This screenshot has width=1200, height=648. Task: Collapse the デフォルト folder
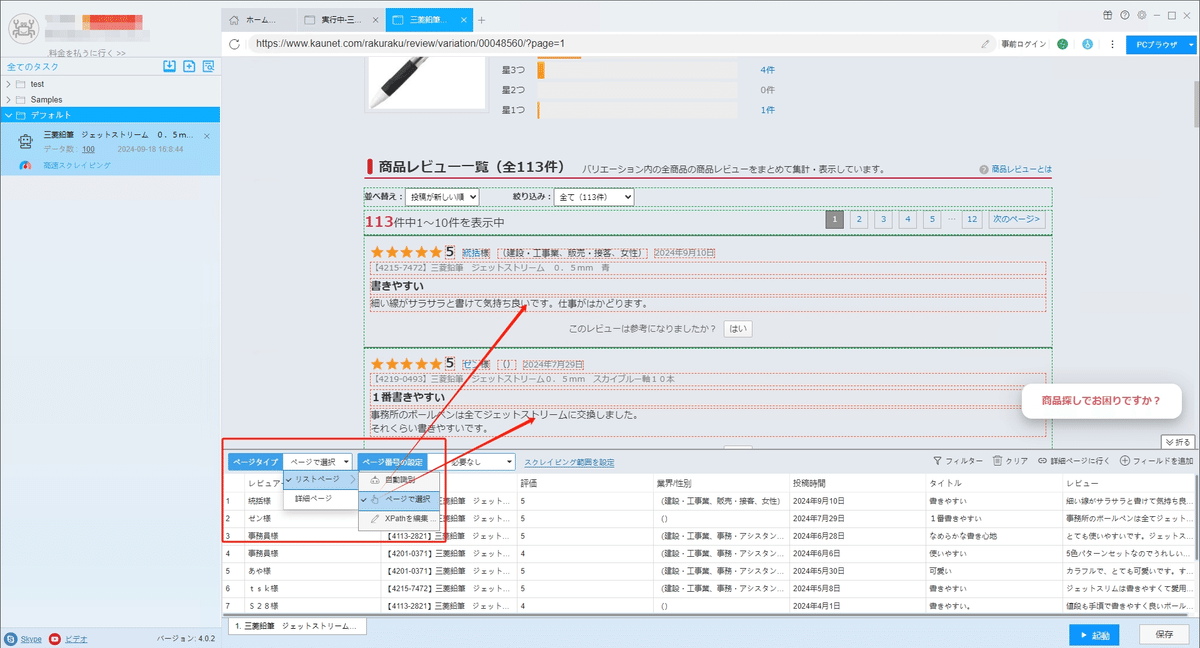coord(8,115)
